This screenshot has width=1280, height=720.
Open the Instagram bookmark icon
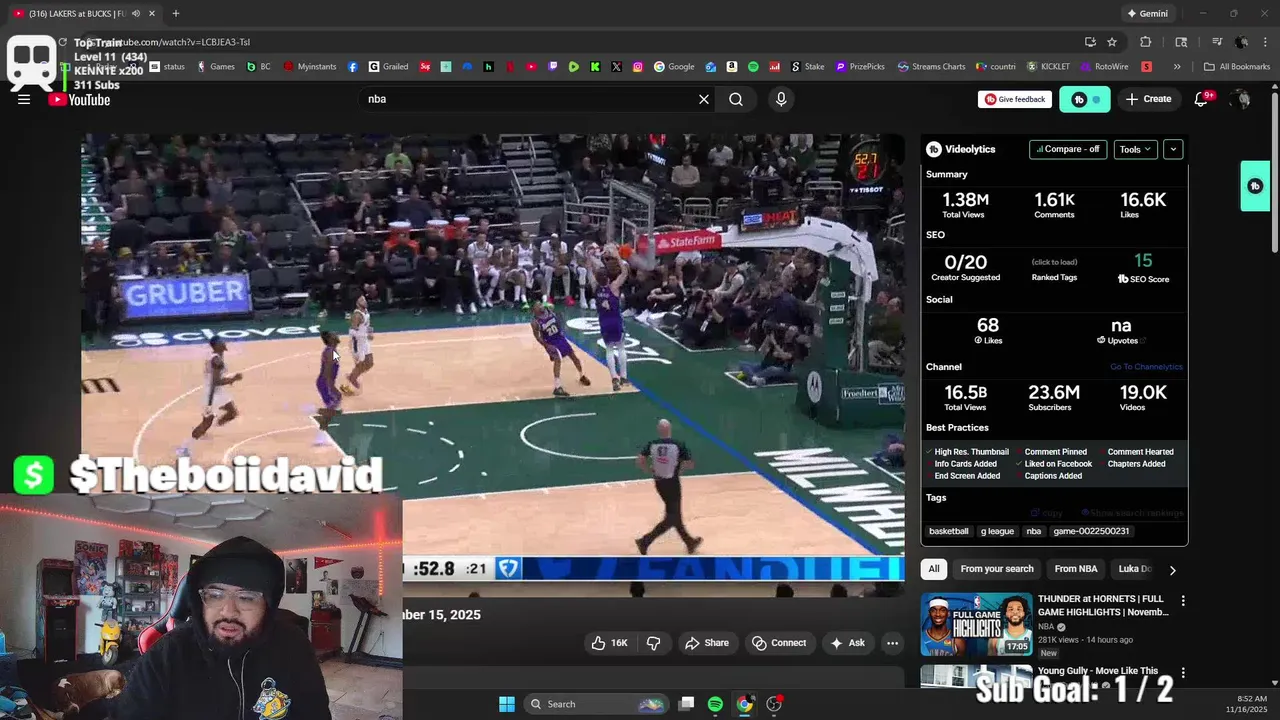coord(638,67)
